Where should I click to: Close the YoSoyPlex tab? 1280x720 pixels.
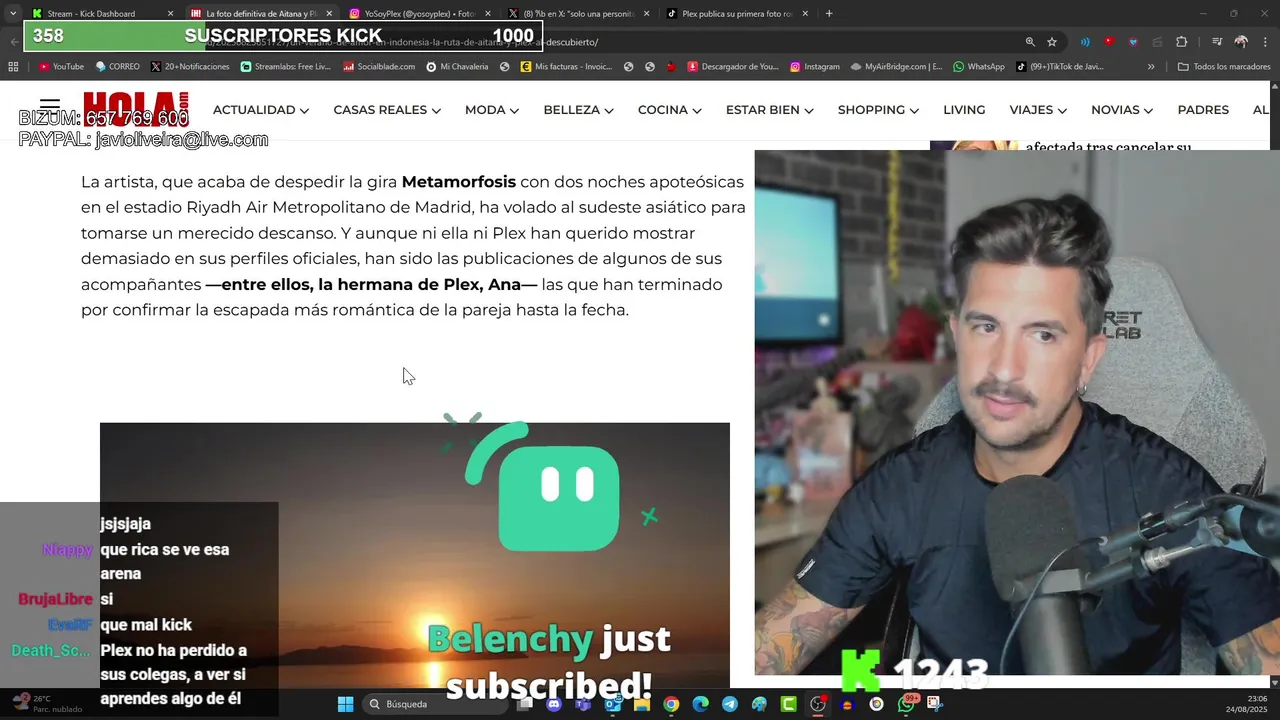[487, 14]
